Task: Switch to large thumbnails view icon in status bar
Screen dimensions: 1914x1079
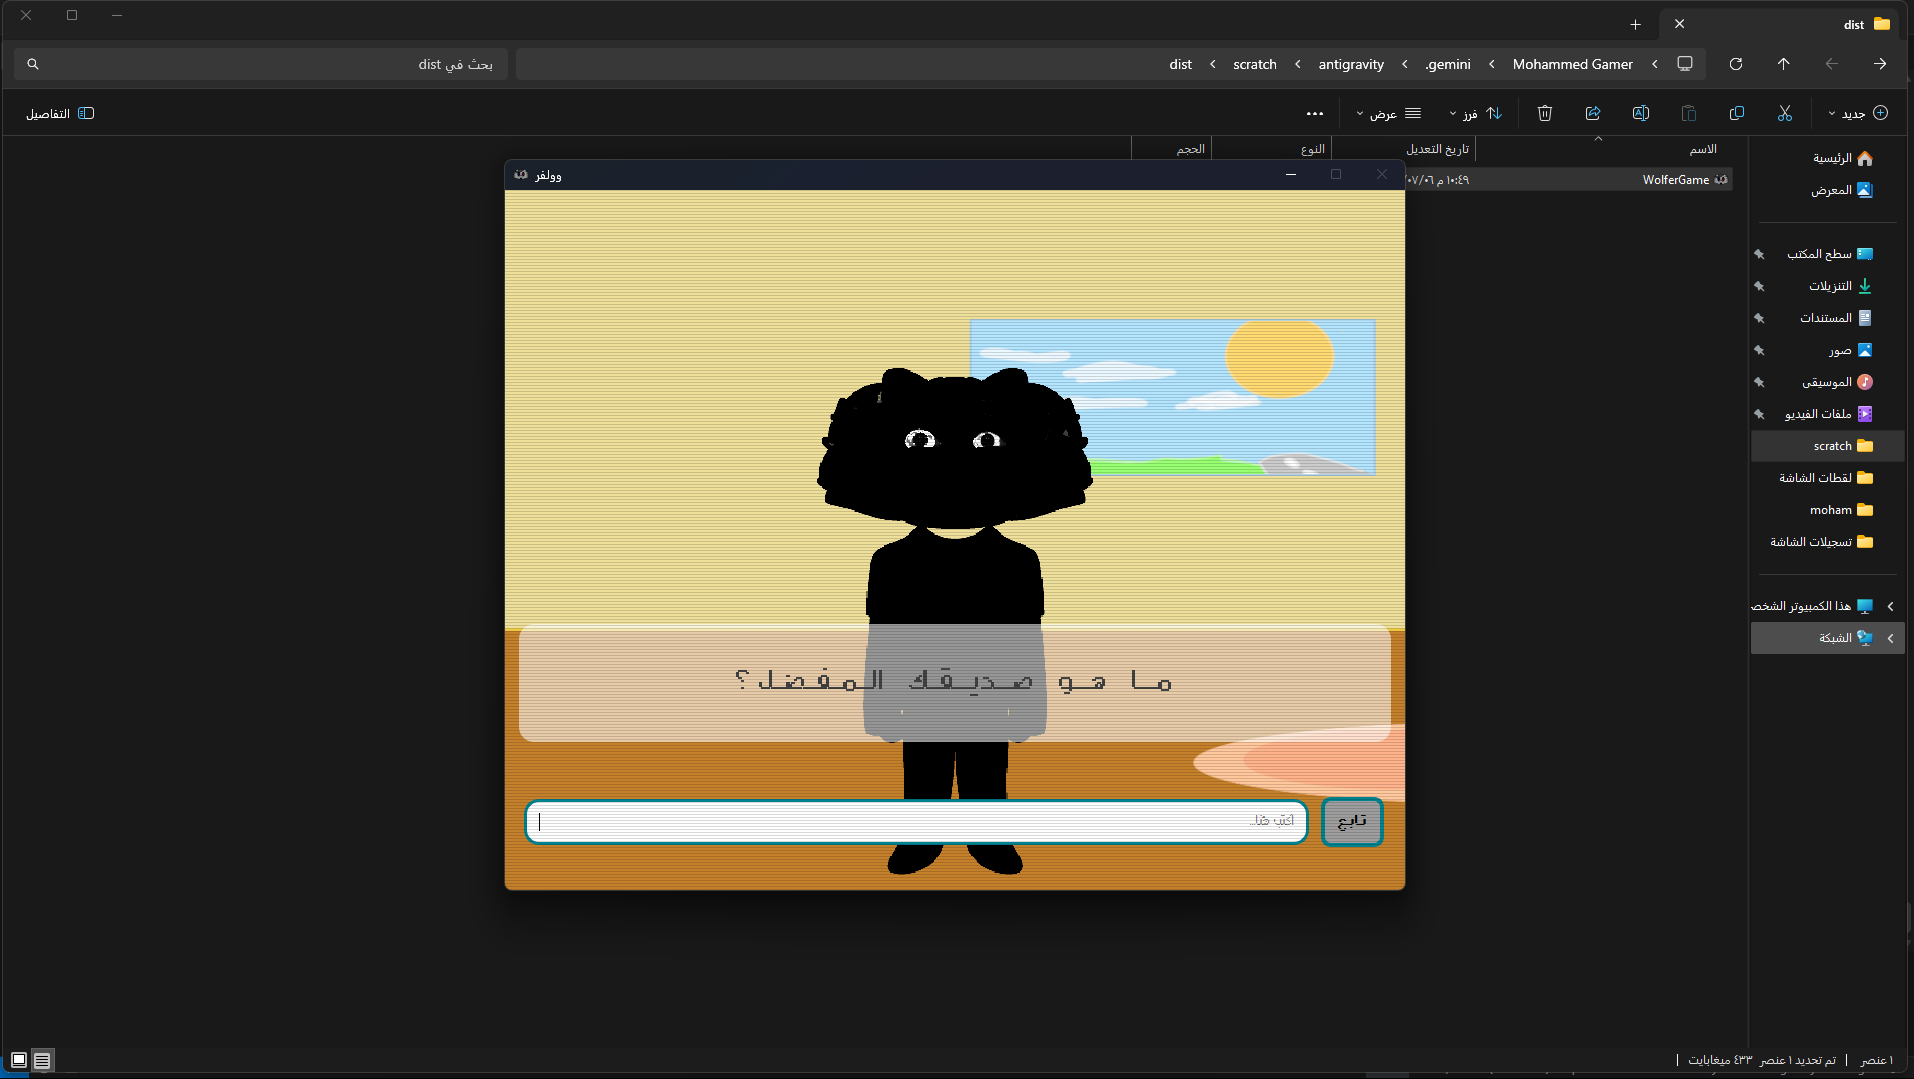Action: click(19, 1060)
